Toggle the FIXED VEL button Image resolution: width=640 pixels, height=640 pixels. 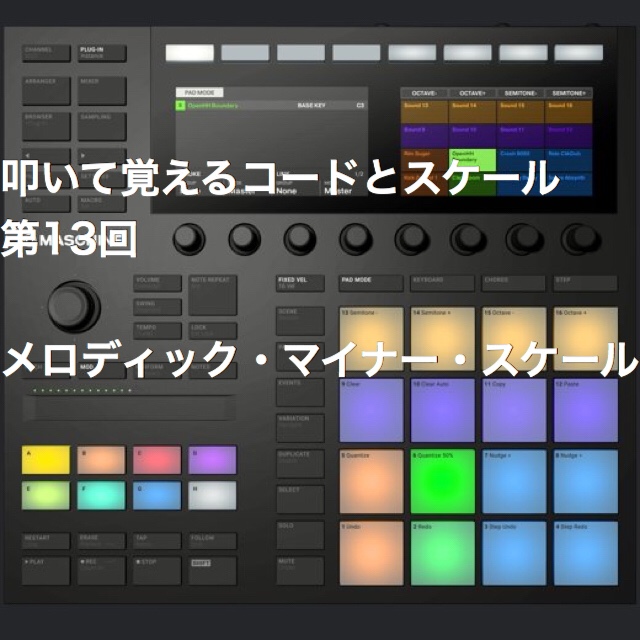pos(300,283)
